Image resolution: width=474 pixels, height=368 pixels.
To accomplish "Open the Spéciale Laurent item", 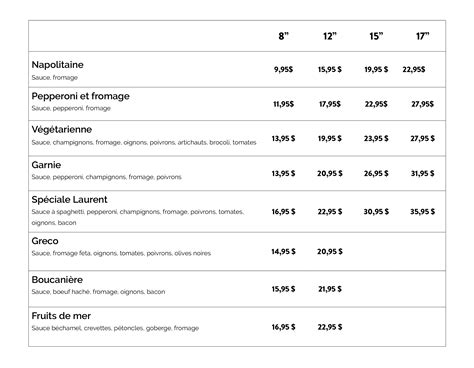I will coord(69,200).
